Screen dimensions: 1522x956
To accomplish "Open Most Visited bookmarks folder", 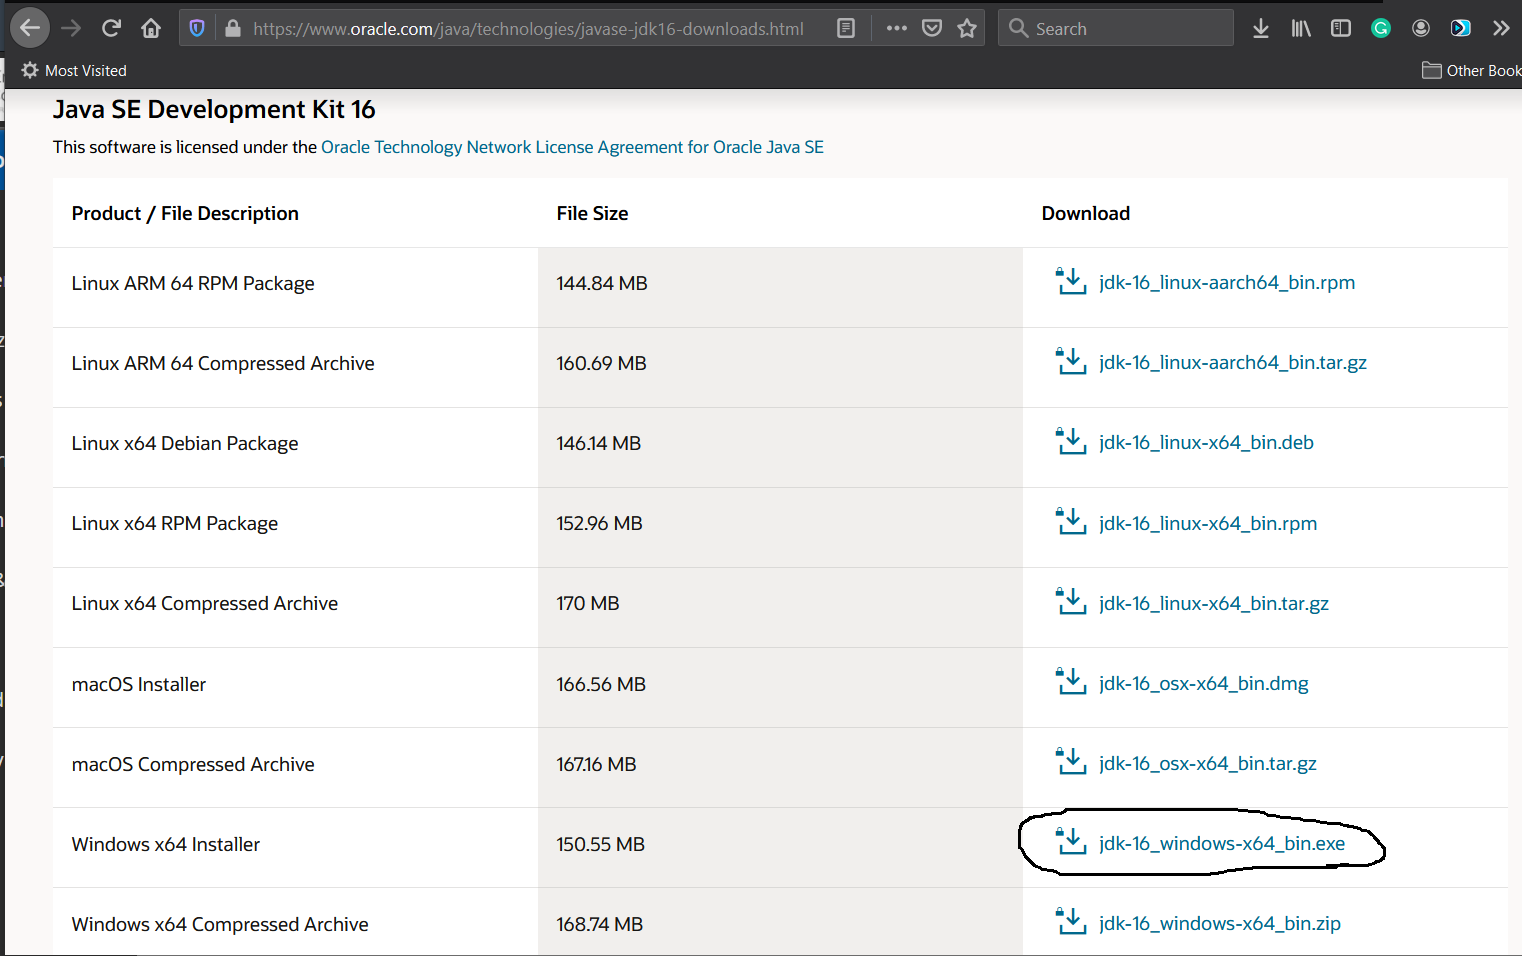I will click(x=74, y=70).
